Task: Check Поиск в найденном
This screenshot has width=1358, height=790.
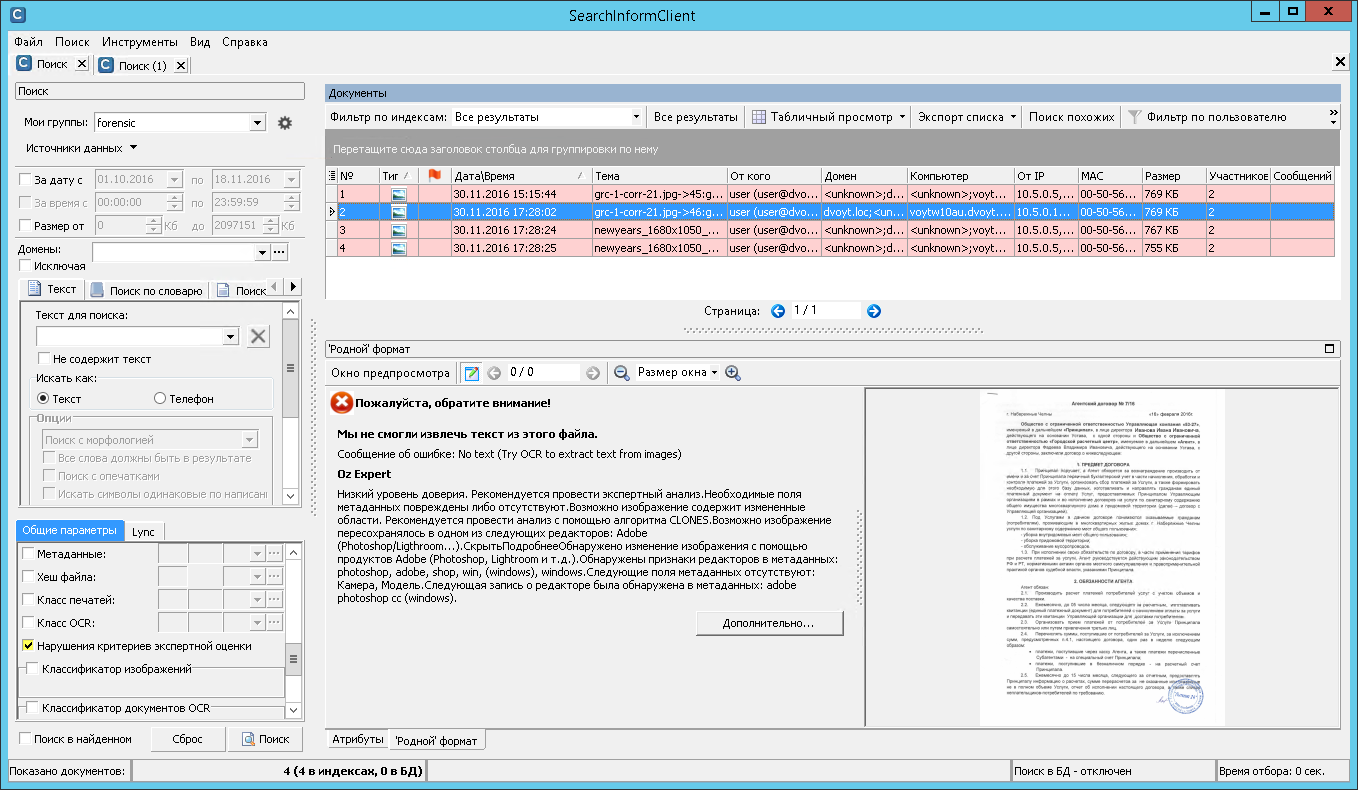Action: pyautogui.click(x=25, y=739)
